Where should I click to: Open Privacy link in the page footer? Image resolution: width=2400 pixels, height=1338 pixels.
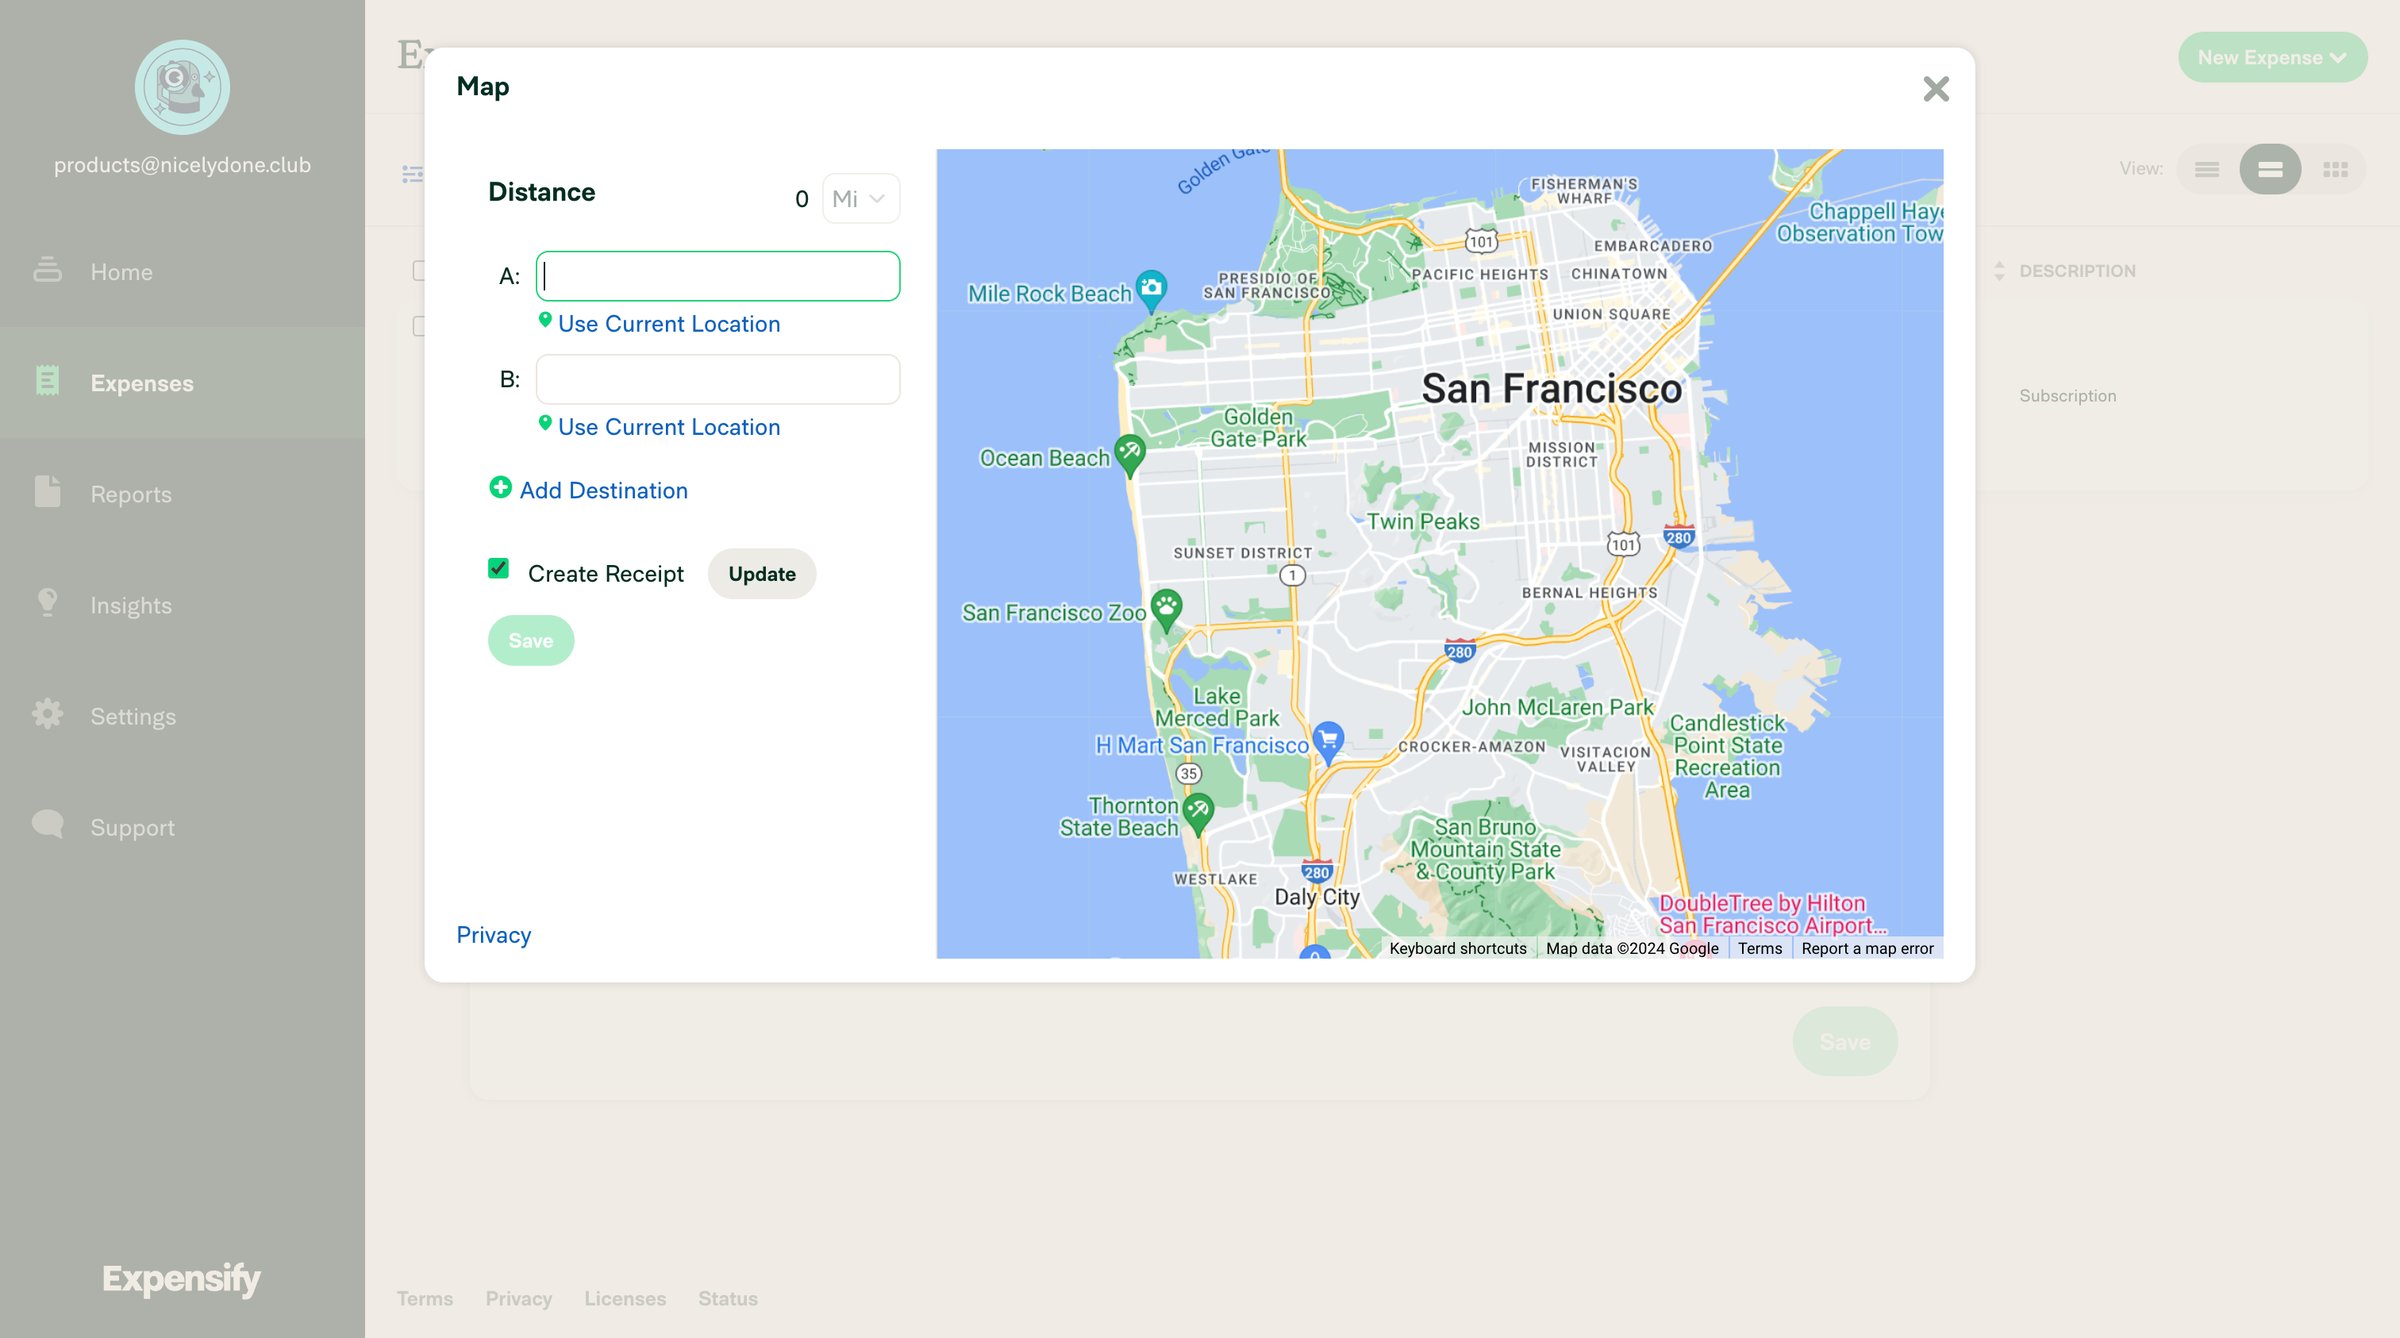(x=518, y=1298)
